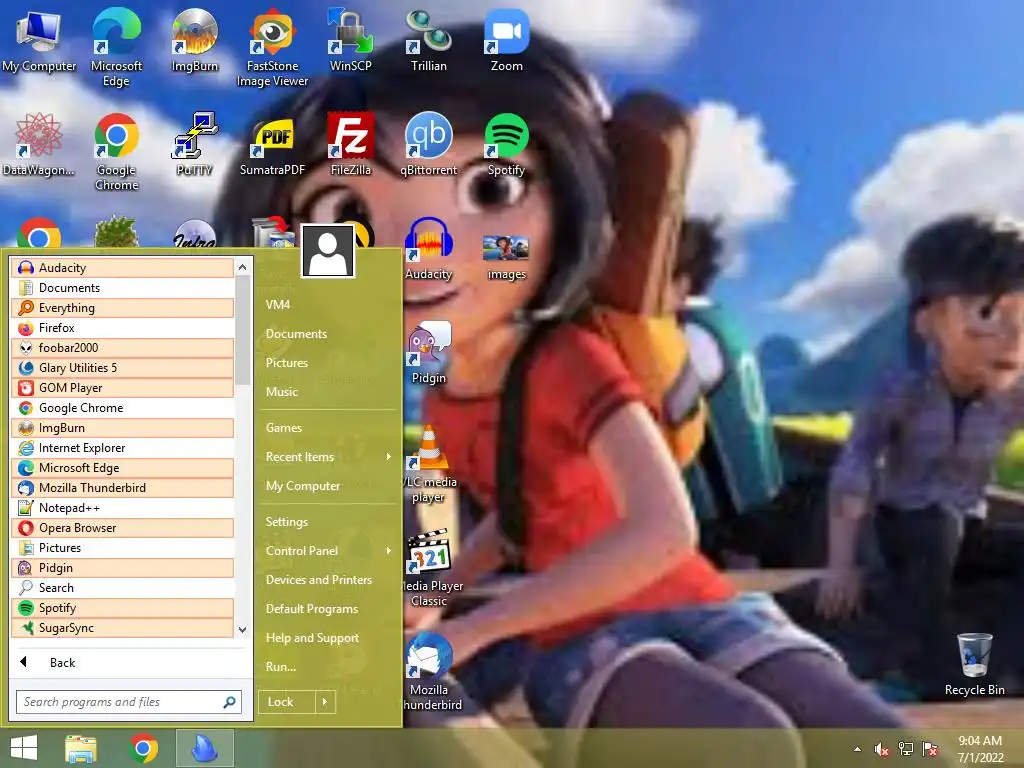Image resolution: width=1024 pixels, height=768 pixels.
Task: Expand the Control Panel submenu
Action: pyautogui.click(x=328, y=551)
